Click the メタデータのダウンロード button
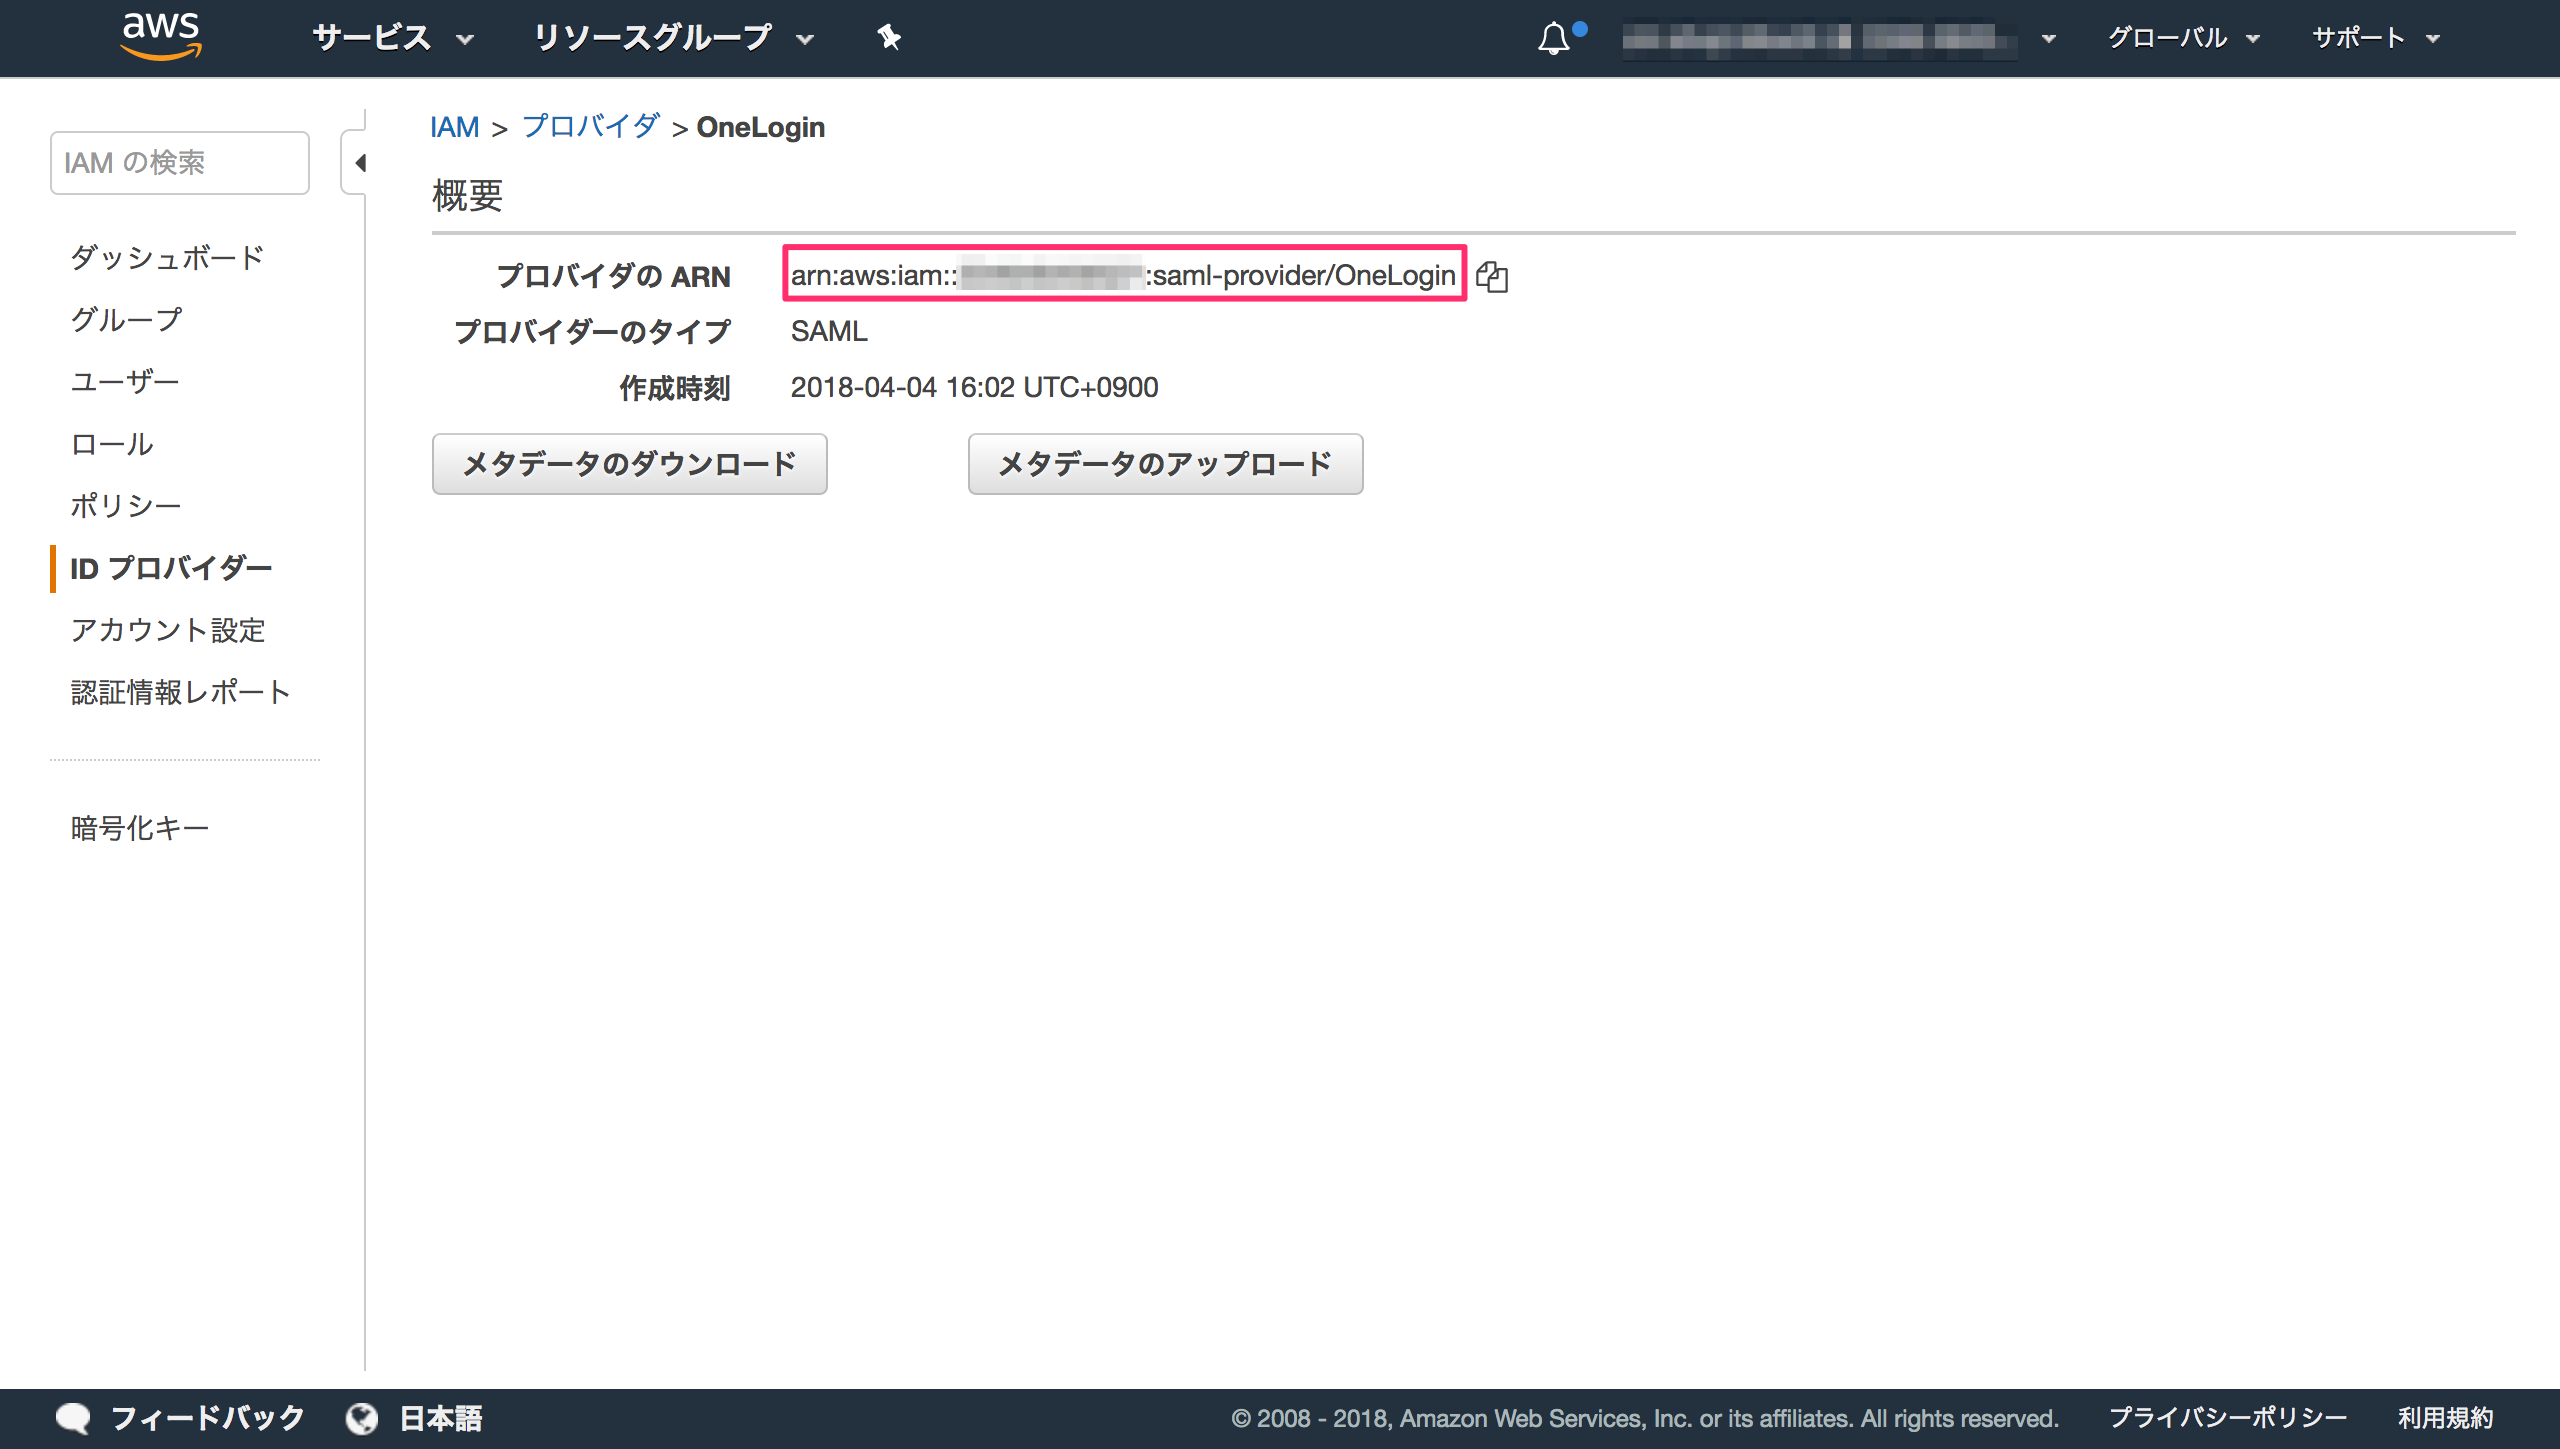This screenshot has width=2560, height=1449. pyautogui.click(x=629, y=463)
